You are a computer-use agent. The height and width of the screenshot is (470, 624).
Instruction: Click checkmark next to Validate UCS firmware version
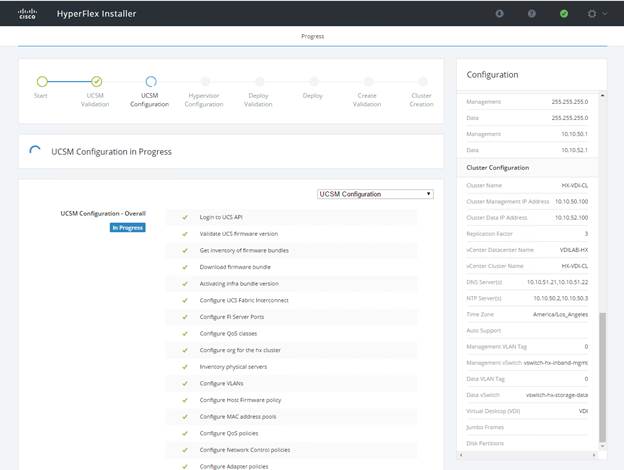(x=185, y=234)
